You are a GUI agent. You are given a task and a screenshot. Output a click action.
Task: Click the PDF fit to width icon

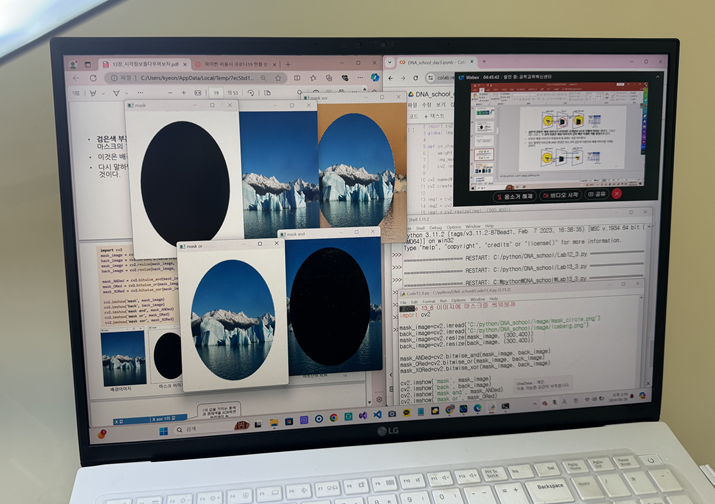198,93
